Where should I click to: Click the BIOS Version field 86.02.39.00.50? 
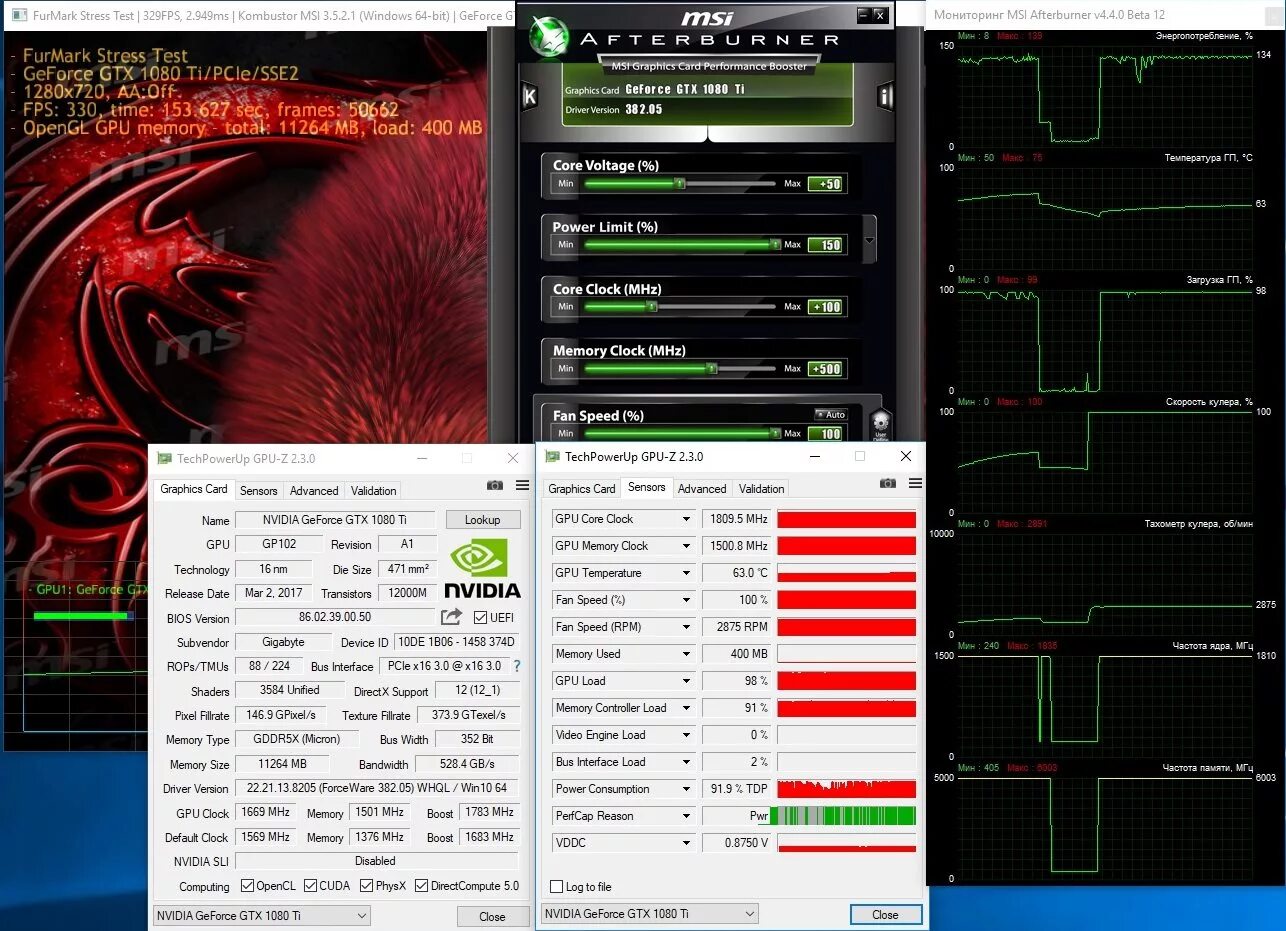[335, 618]
